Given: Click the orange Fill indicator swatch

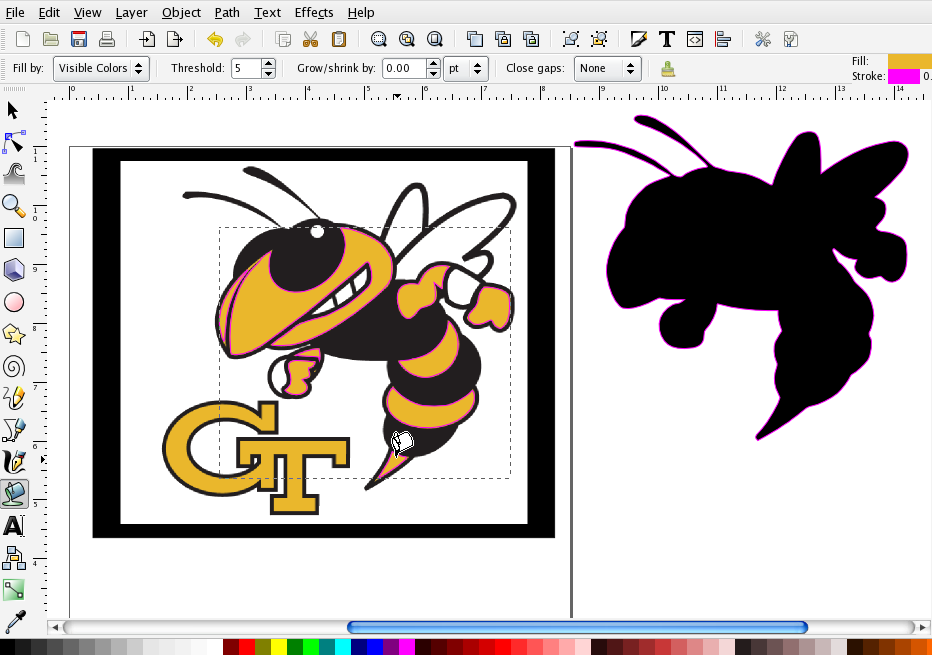Looking at the screenshot, I should click(909, 61).
